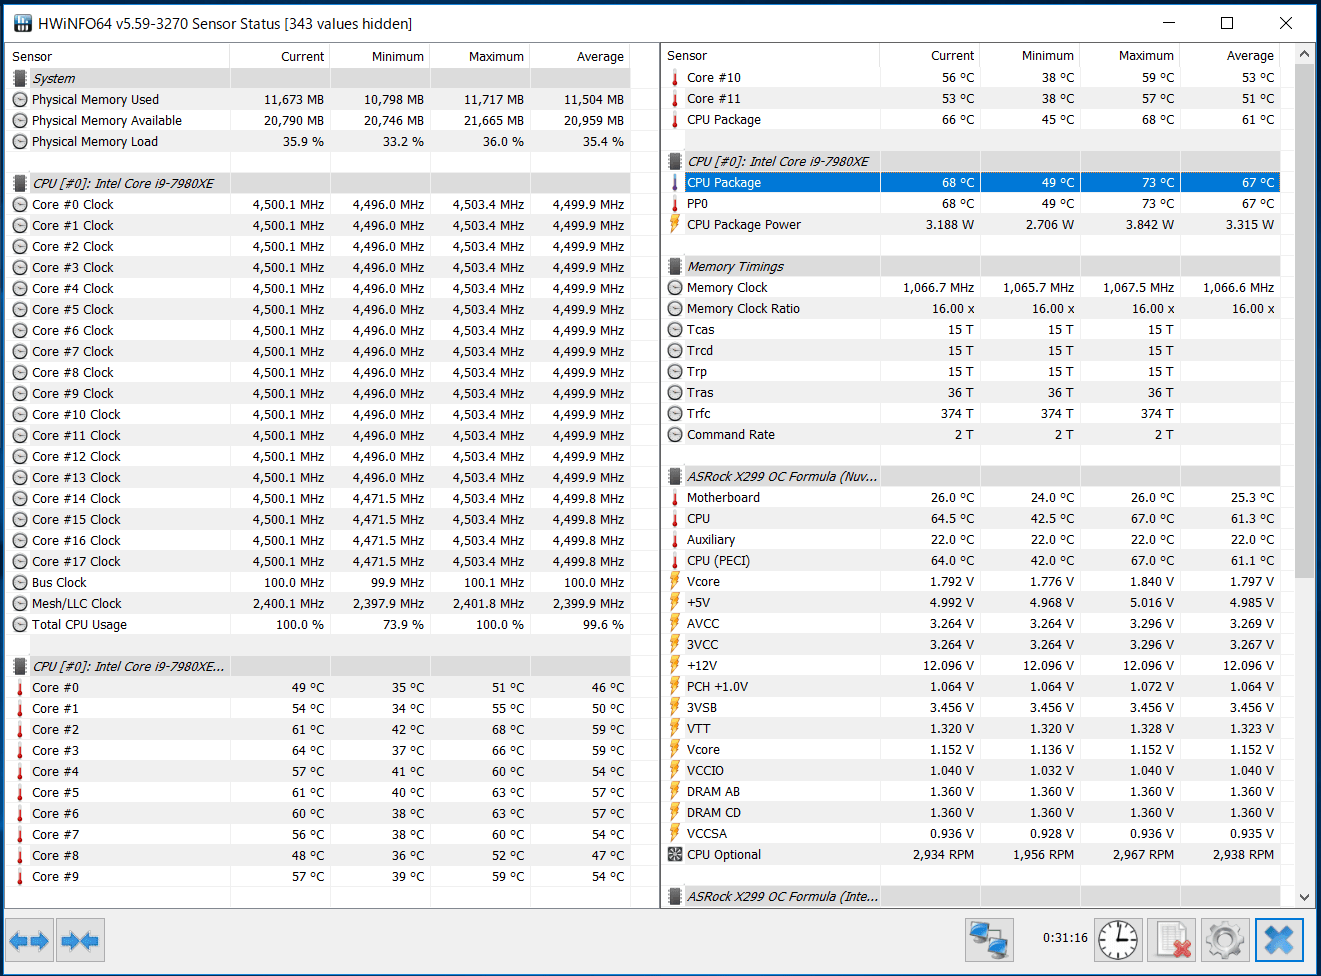Click the circle icon beside Total CPU Usage

(x=20, y=624)
